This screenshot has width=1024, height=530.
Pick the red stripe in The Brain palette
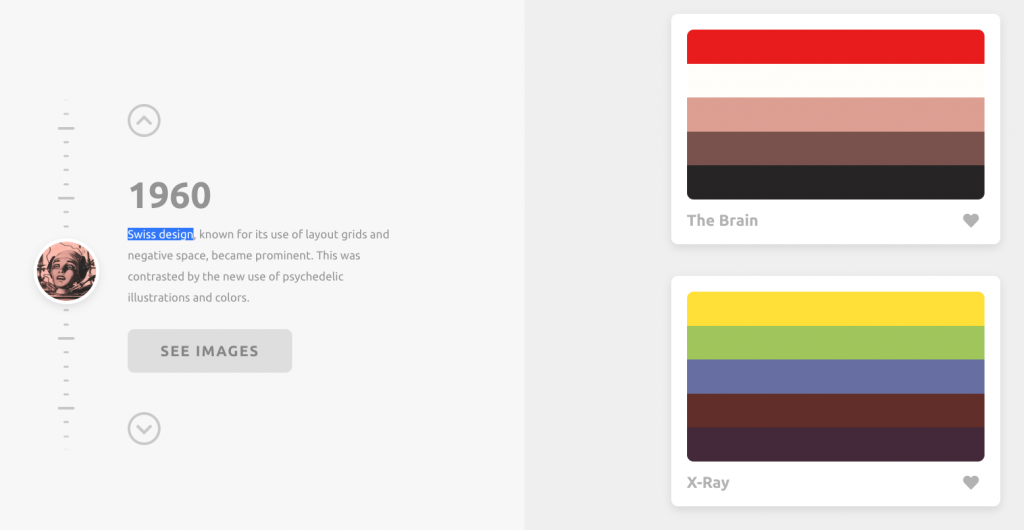[x=835, y=46]
